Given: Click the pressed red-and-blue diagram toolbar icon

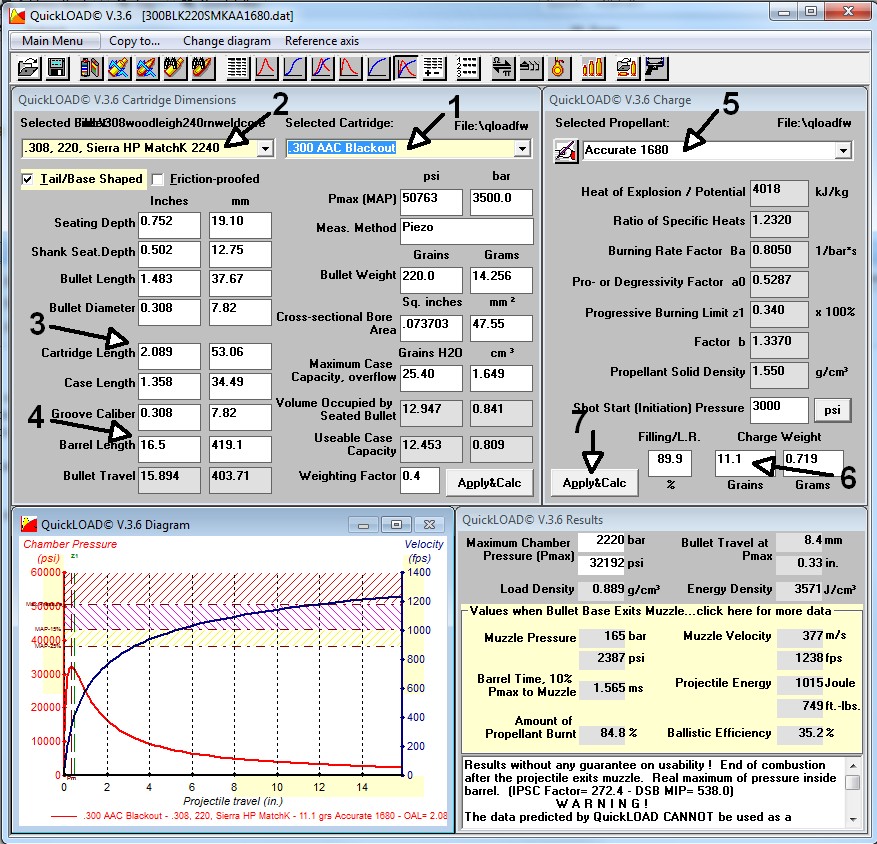Looking at the screenshot, I should coord(406,68).
